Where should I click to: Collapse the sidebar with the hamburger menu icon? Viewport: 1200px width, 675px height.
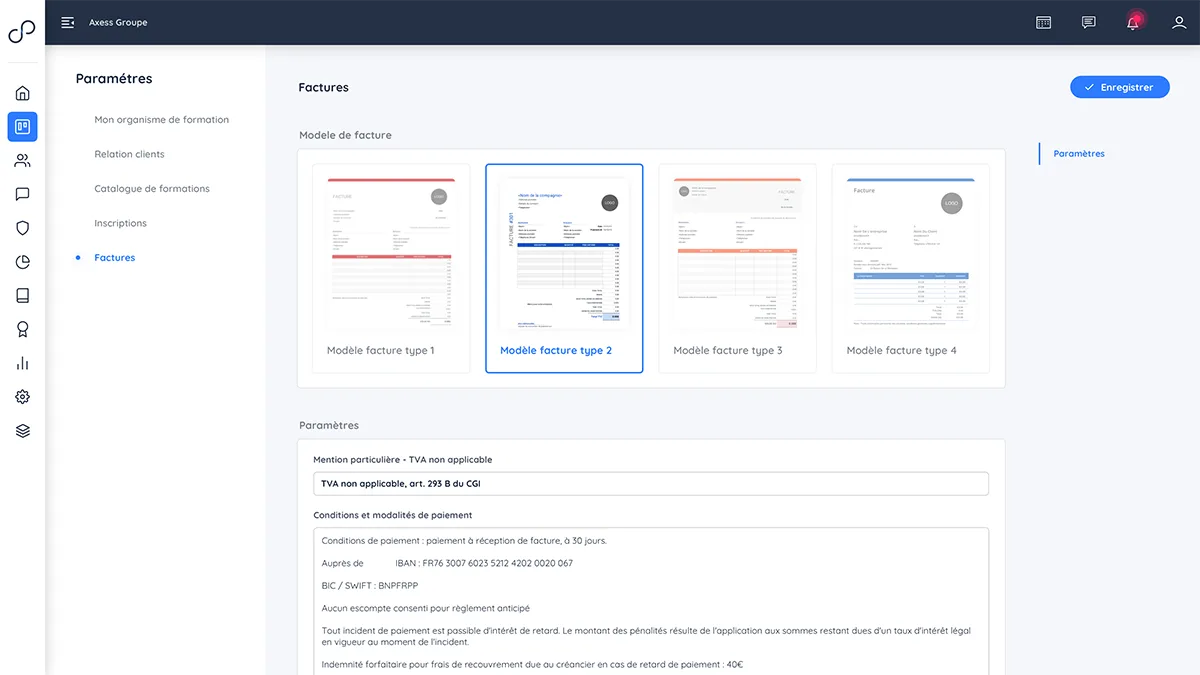coord(68,22)
